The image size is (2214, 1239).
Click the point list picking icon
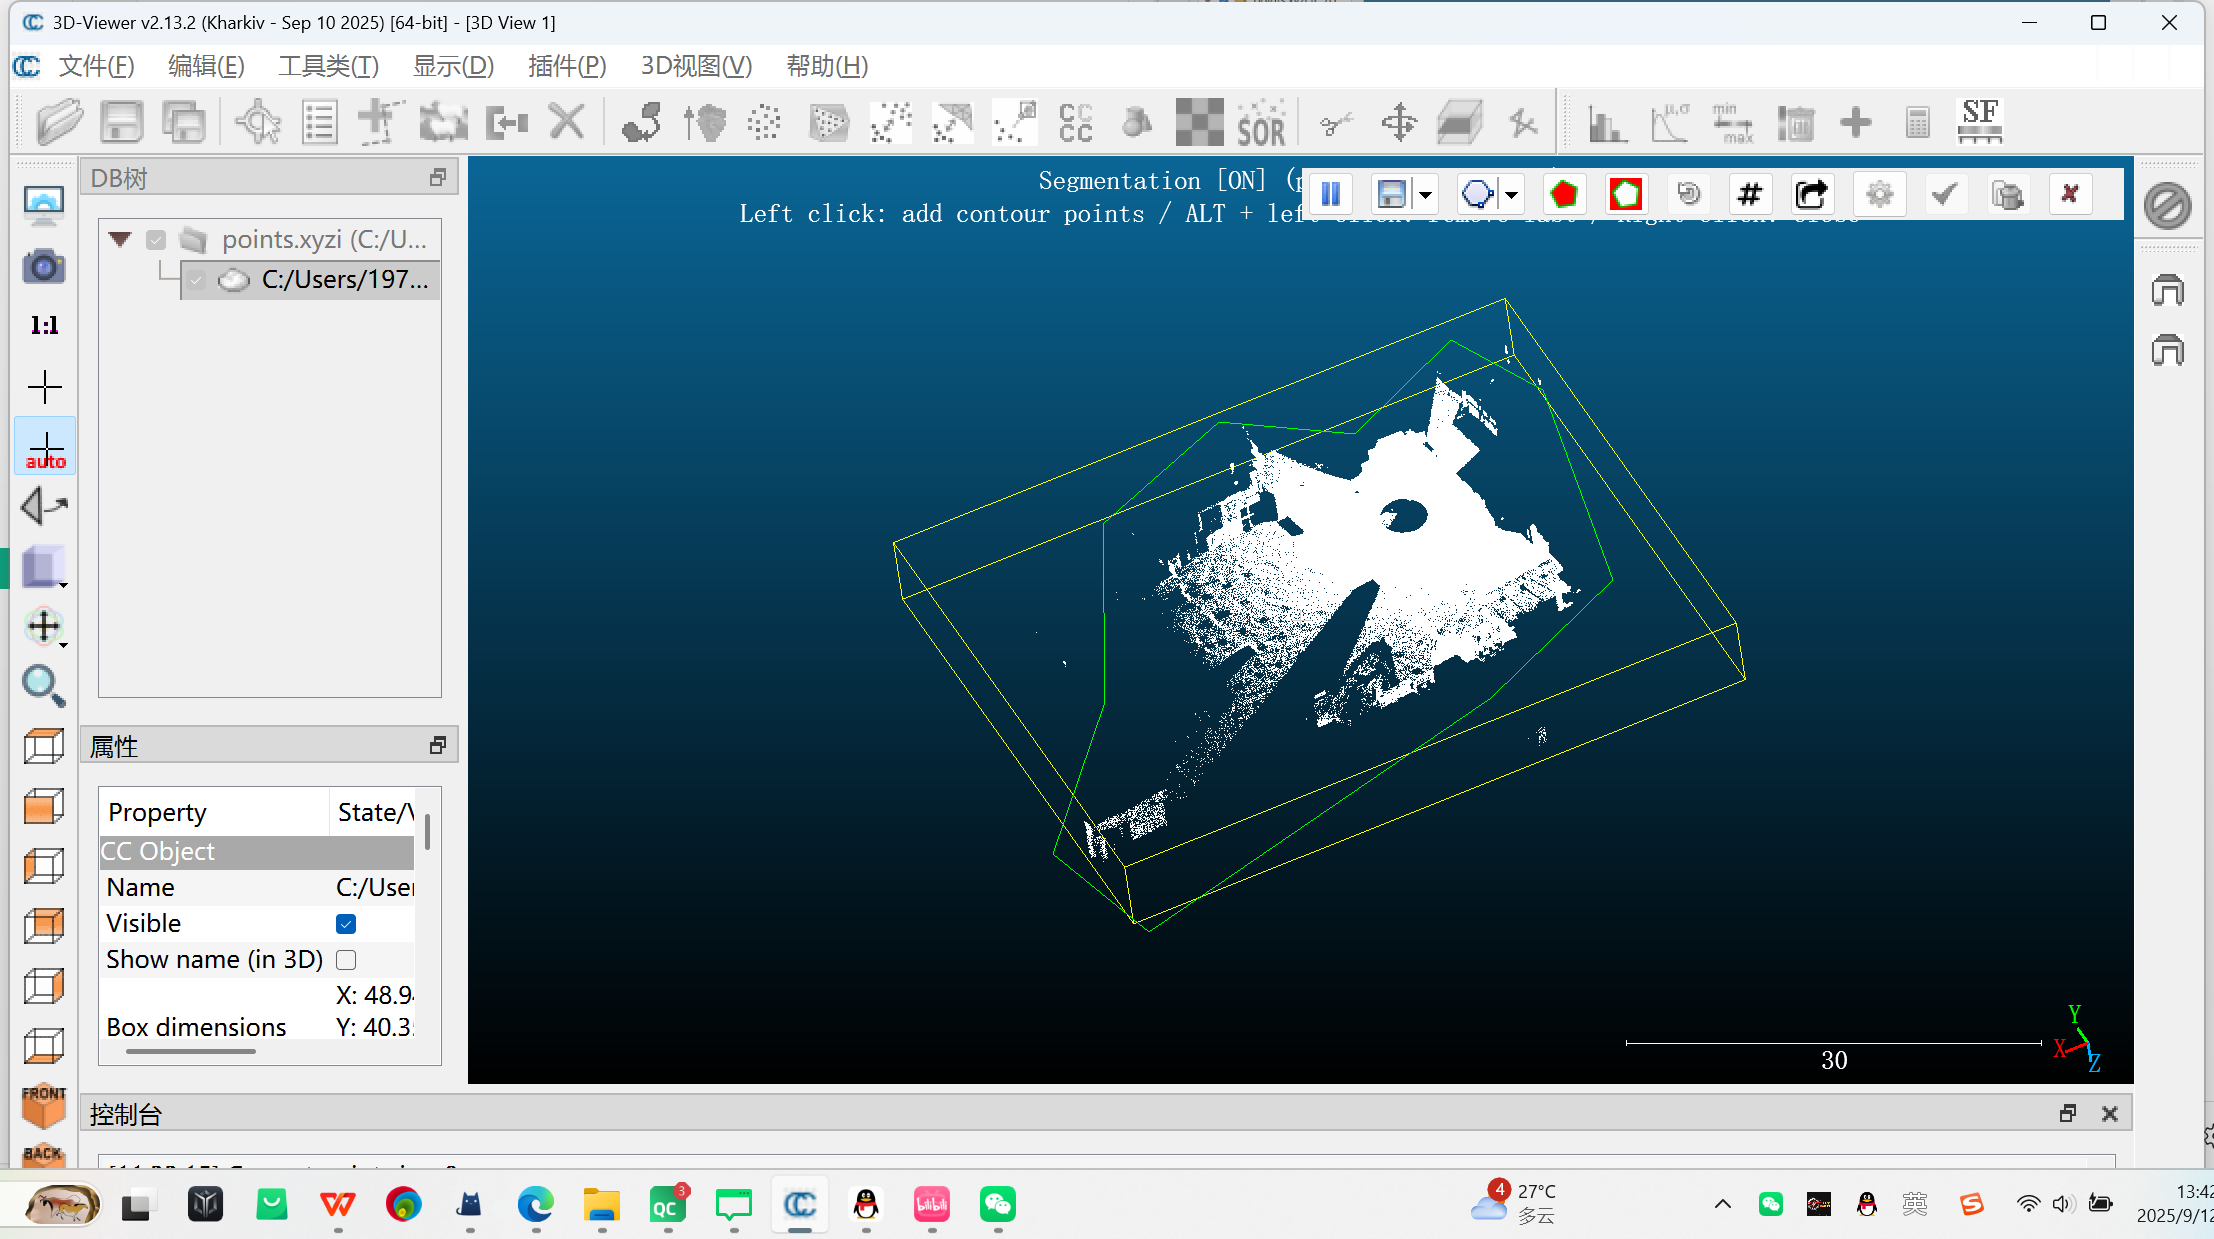pos(319,123)
